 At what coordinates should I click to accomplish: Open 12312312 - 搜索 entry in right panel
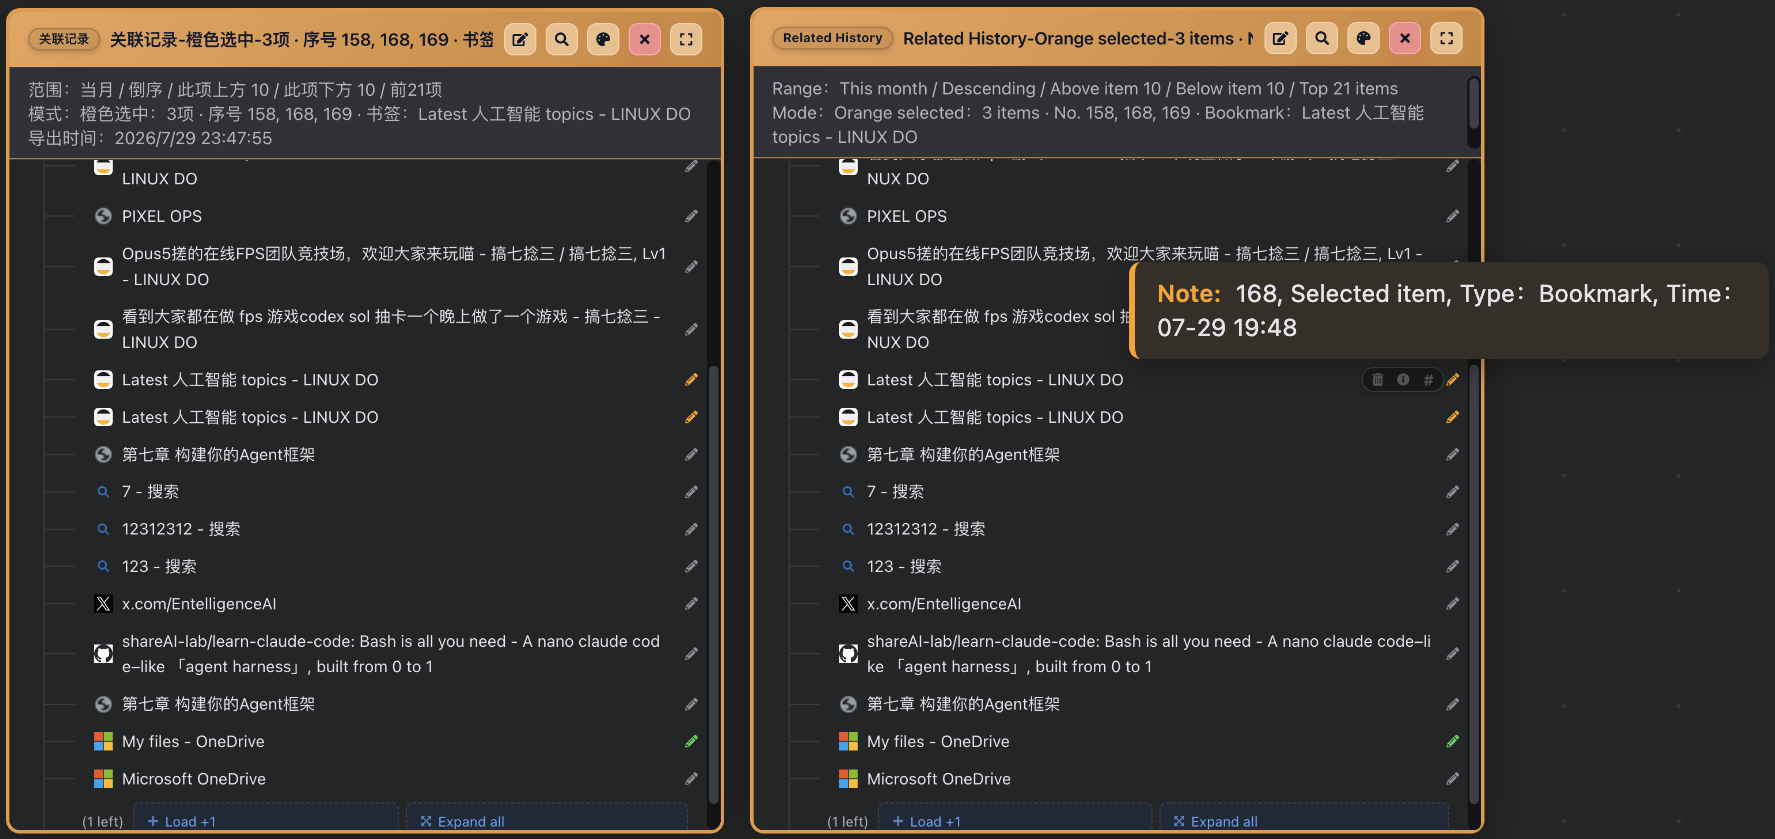coord(926,529)
